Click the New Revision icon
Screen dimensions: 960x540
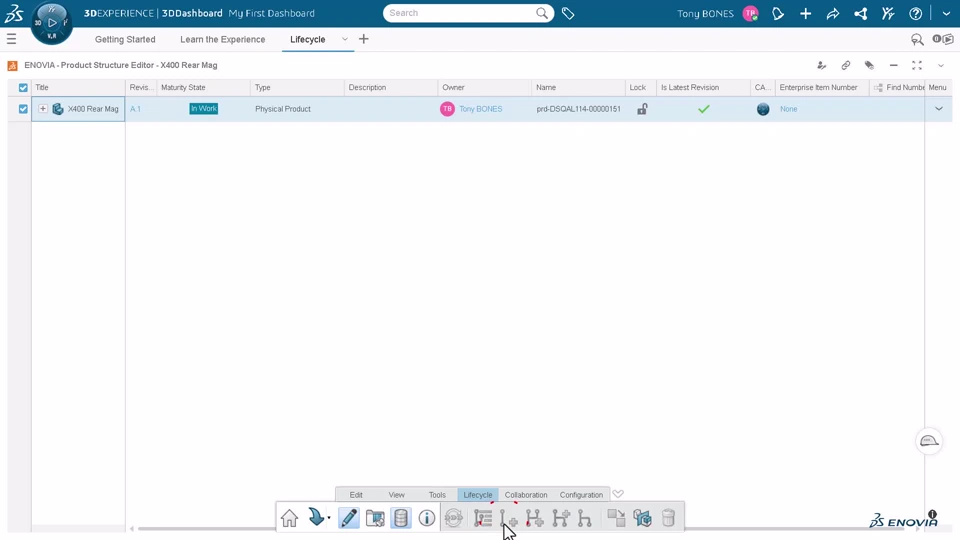[x=509, y=518]
